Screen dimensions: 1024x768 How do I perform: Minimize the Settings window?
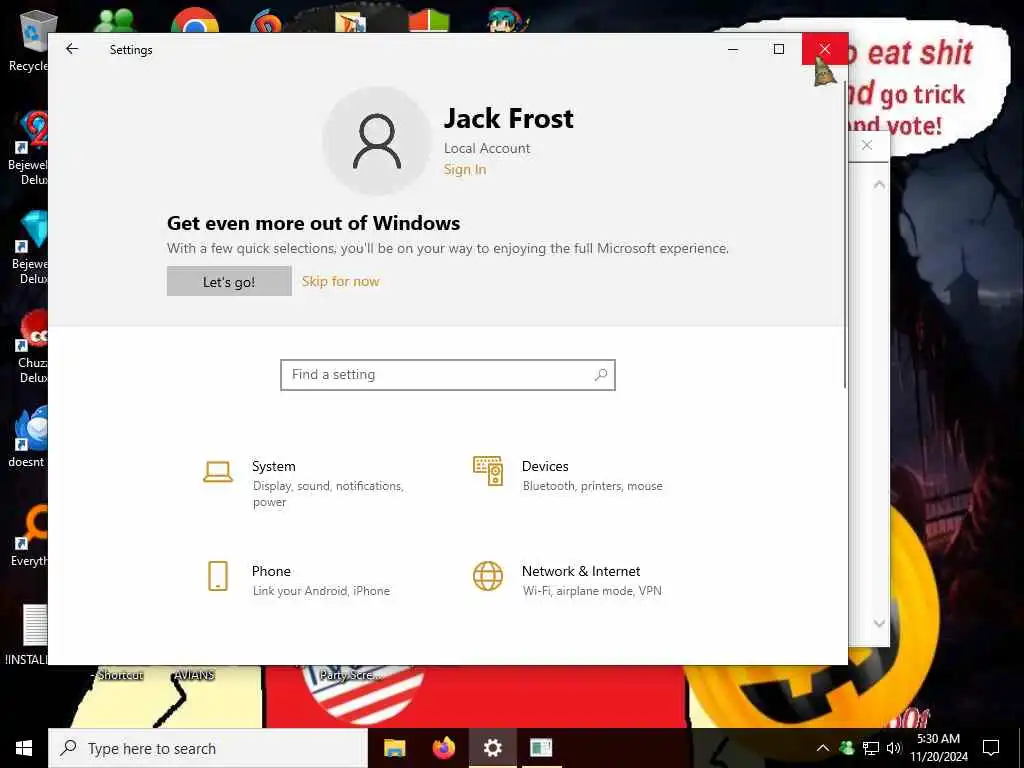tap(733, 49)
